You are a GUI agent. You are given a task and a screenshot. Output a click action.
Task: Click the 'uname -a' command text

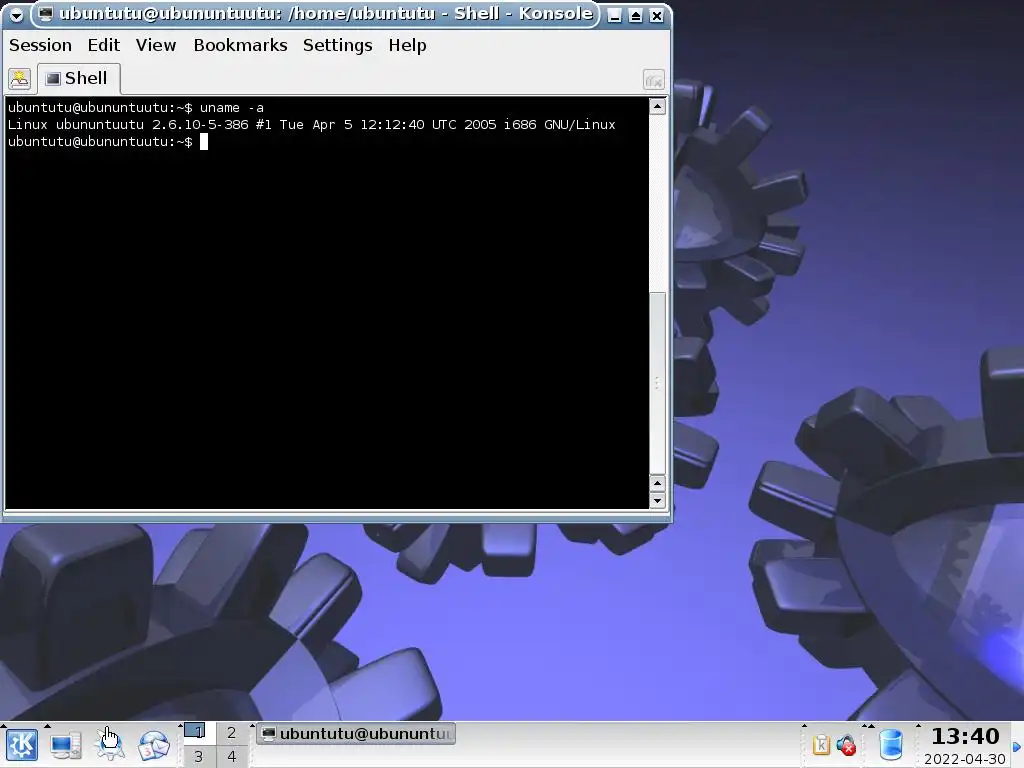[232, 108]
